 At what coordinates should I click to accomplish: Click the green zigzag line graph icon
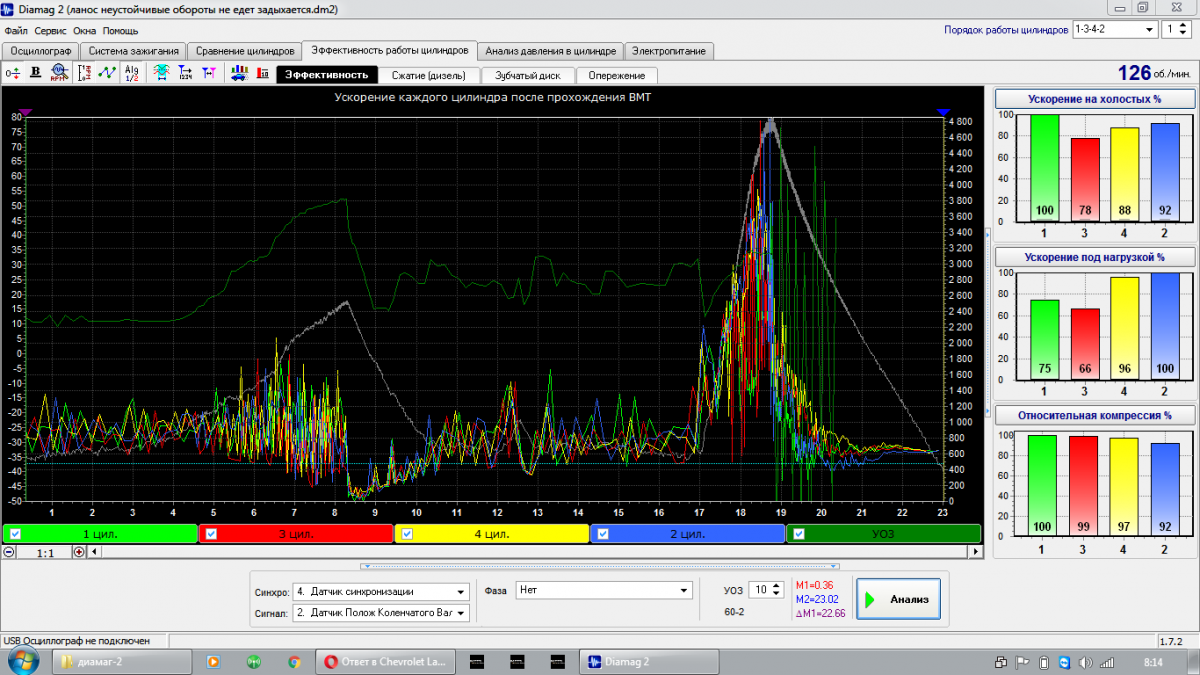point(107,72)
